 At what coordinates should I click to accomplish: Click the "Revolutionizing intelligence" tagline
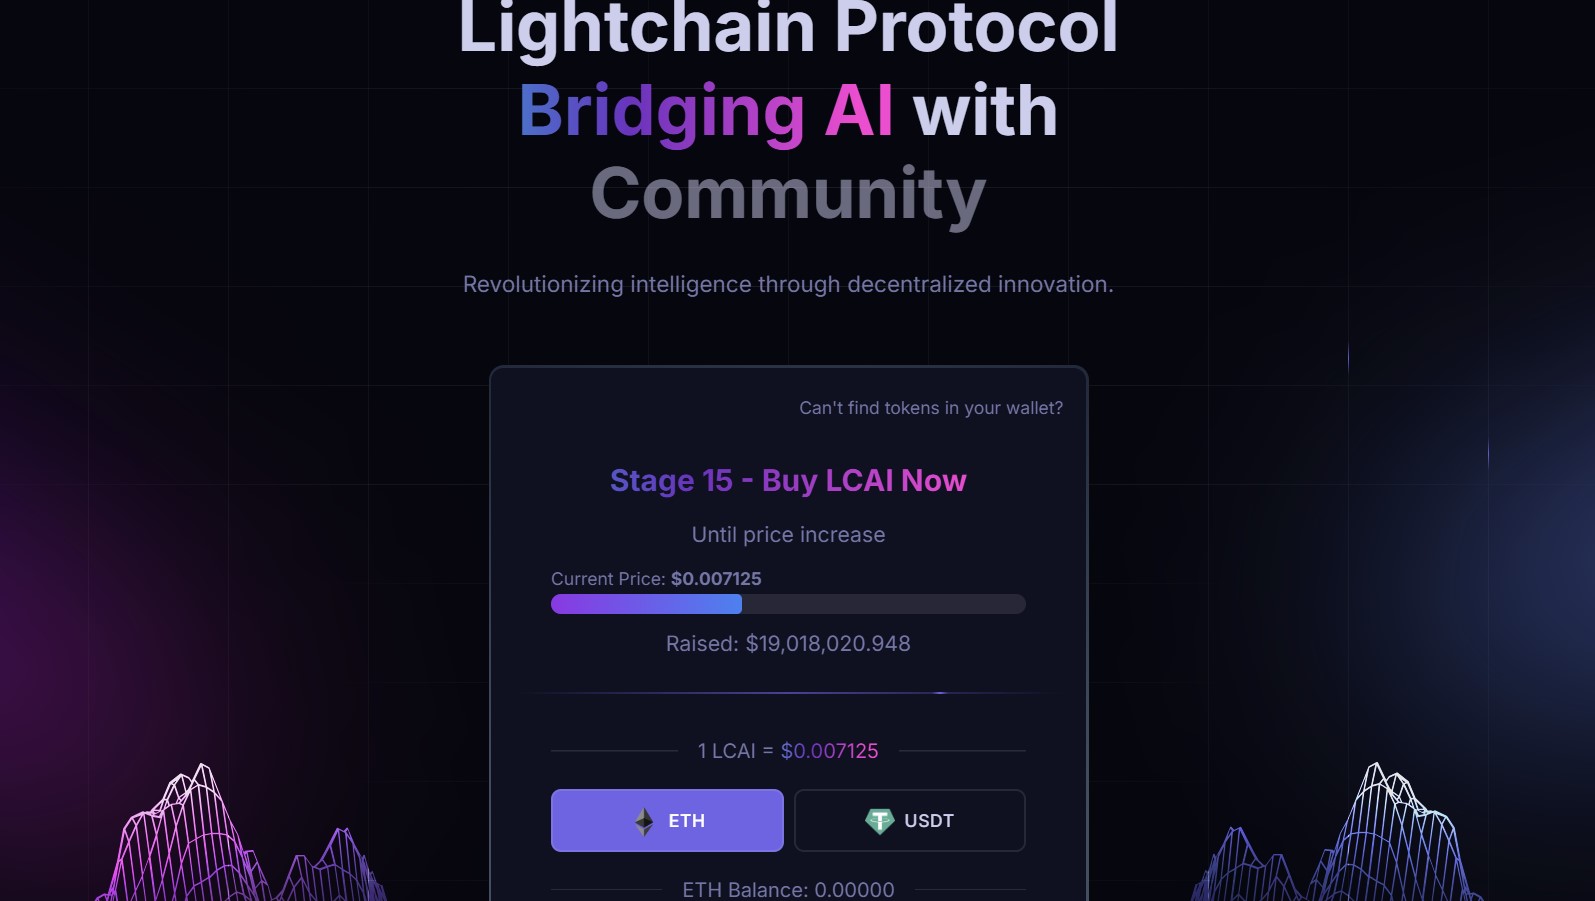(x=788, y=284)
